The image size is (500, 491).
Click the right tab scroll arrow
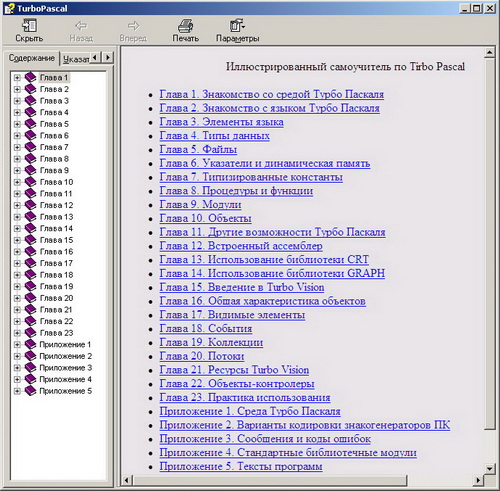107,57
